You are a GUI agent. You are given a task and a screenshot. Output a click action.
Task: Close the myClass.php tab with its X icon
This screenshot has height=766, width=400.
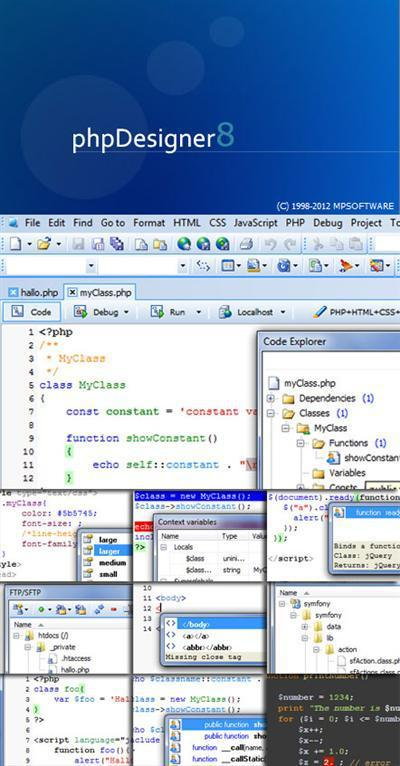click(x=72, y=293)
